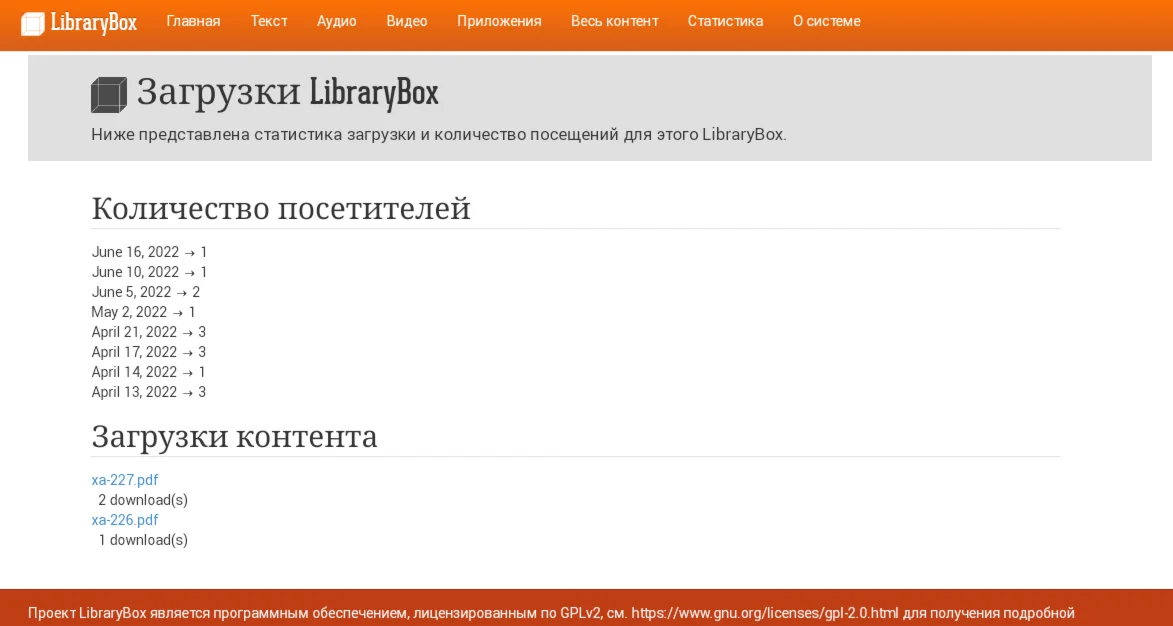
Task: Select the May 2, 2022 visitor entry
Action: 144,312
